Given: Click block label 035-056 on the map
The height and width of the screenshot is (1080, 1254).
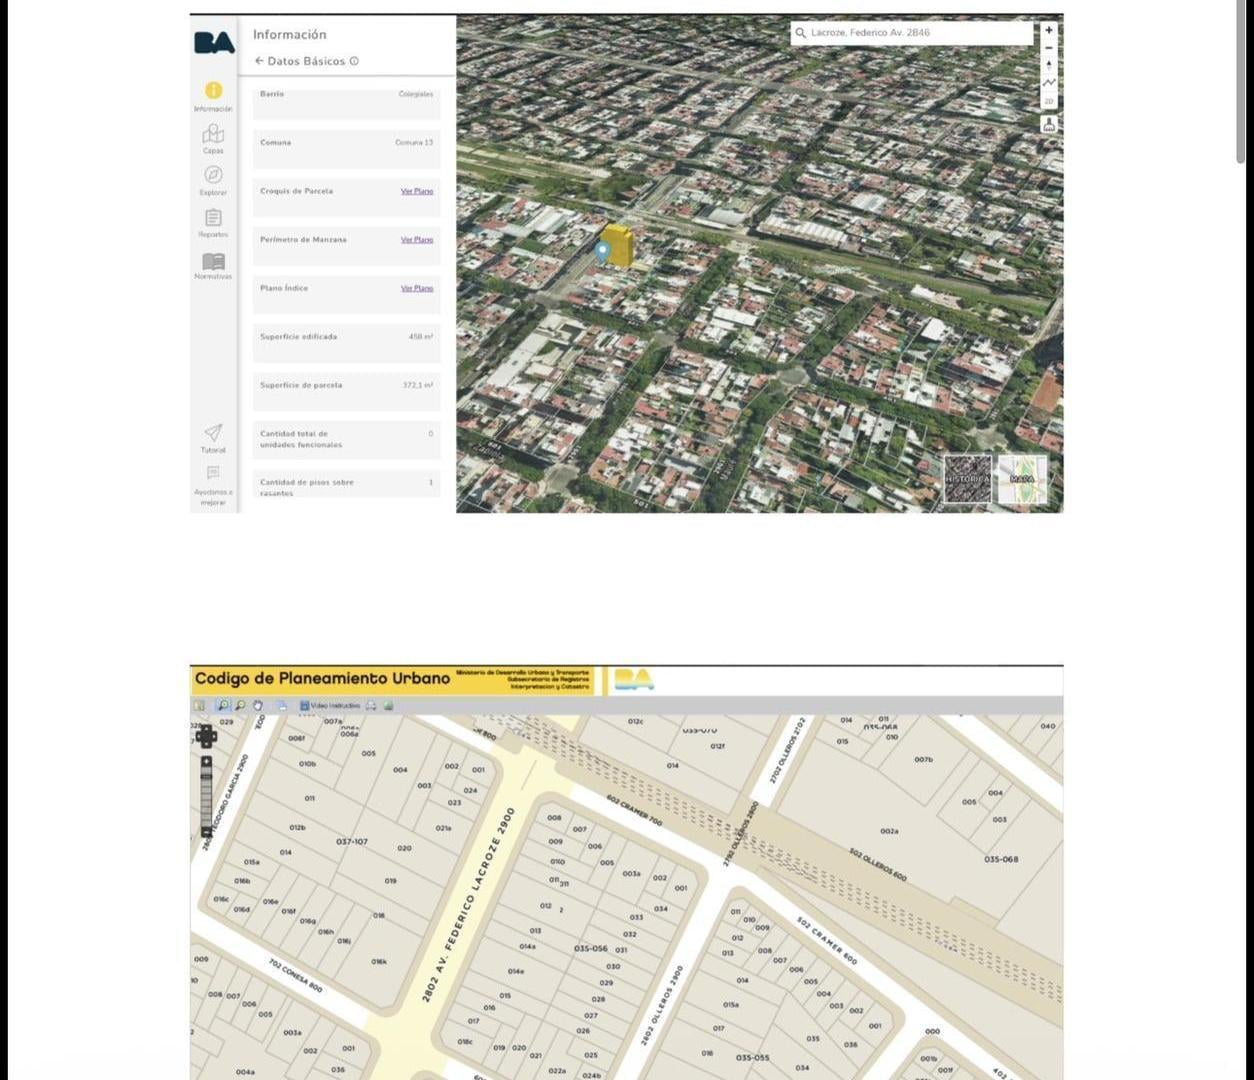Looking at the screenshot, I should pyautogui.click(x=591, y=948).
